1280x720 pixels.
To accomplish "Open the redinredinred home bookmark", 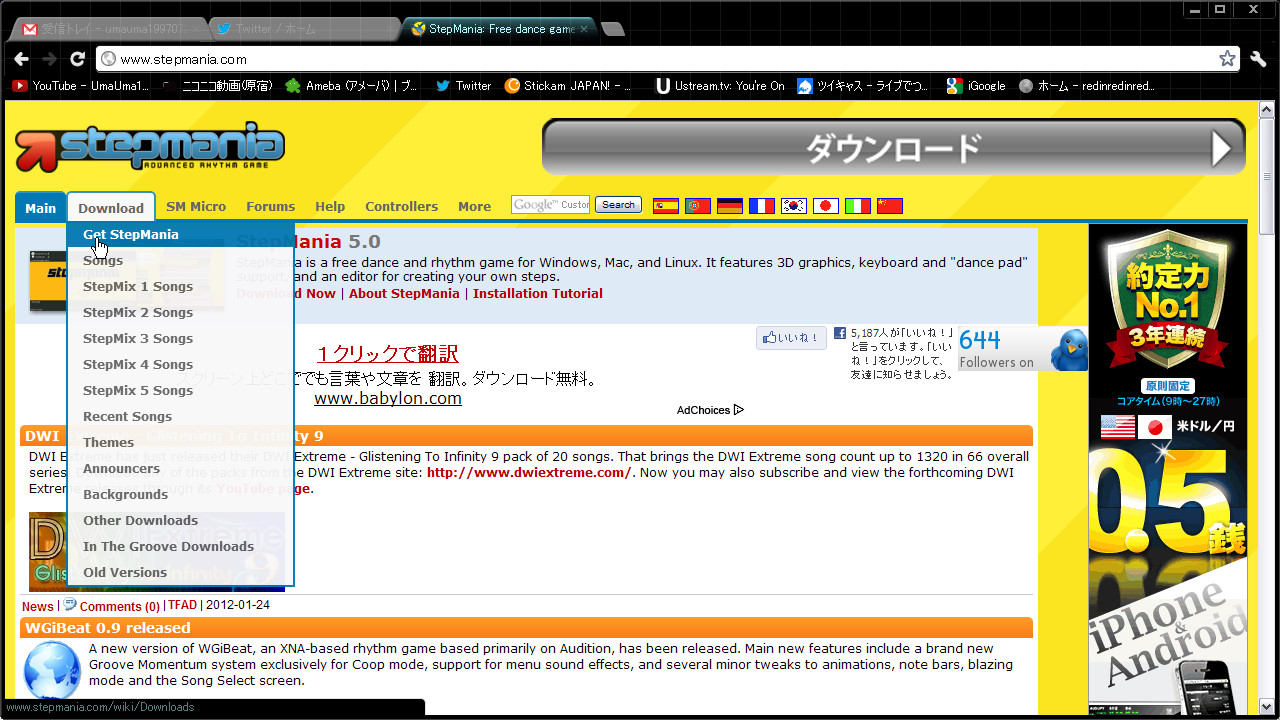I will point(1086,86).
